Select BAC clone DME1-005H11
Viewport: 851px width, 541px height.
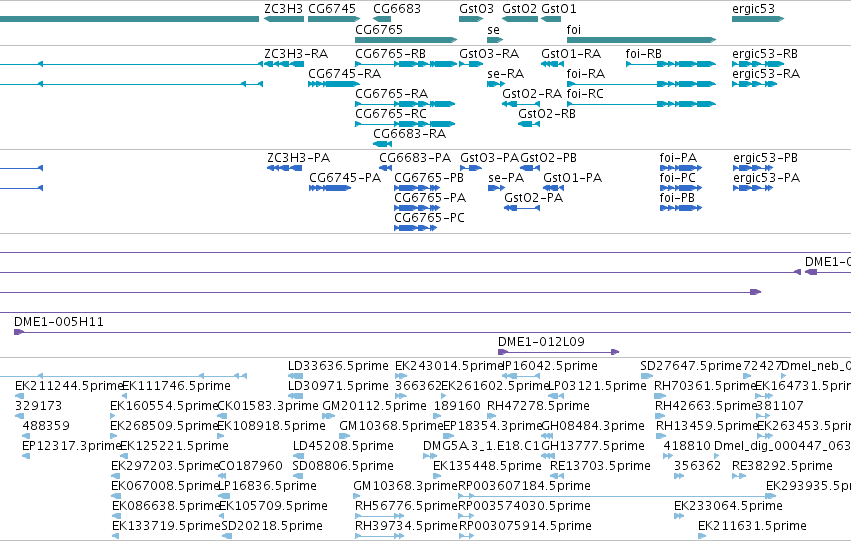[59, 322]
